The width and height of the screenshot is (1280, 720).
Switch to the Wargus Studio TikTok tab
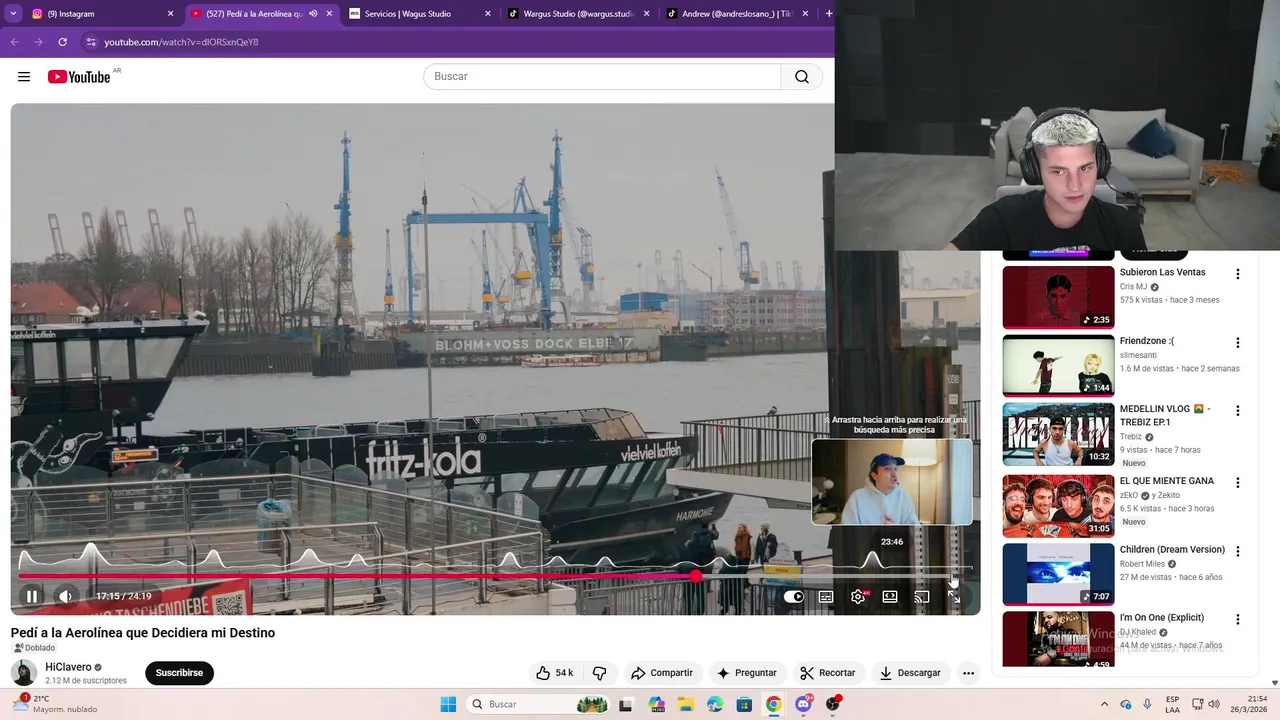click(578, 14)
